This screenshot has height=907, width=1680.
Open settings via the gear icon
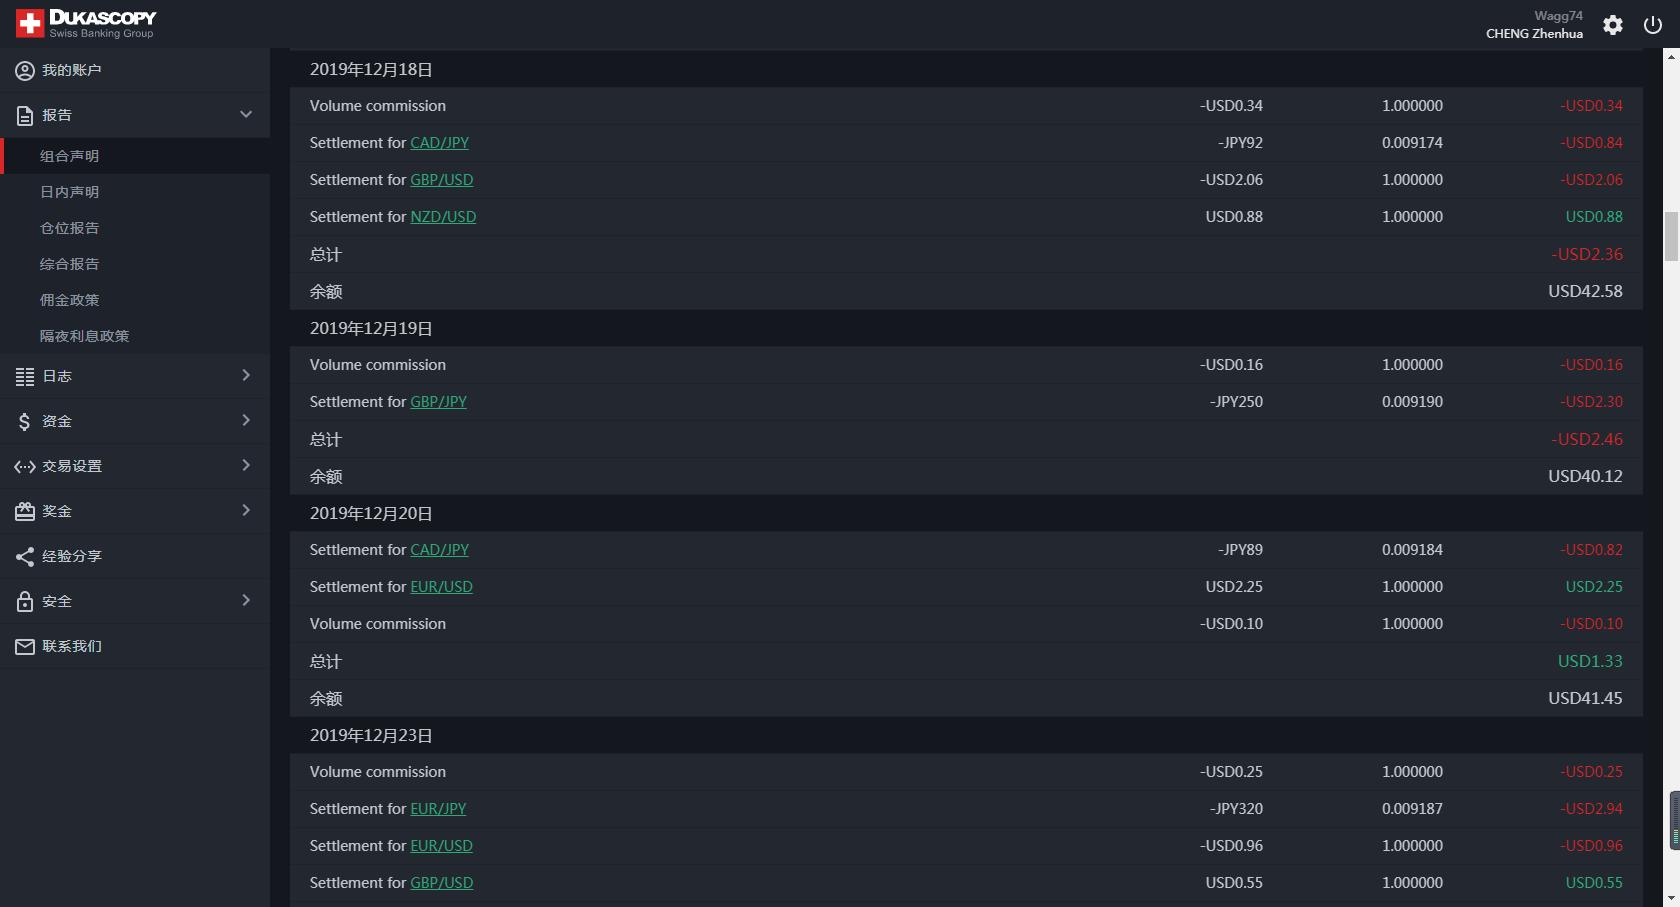(x=1612, y=25)
